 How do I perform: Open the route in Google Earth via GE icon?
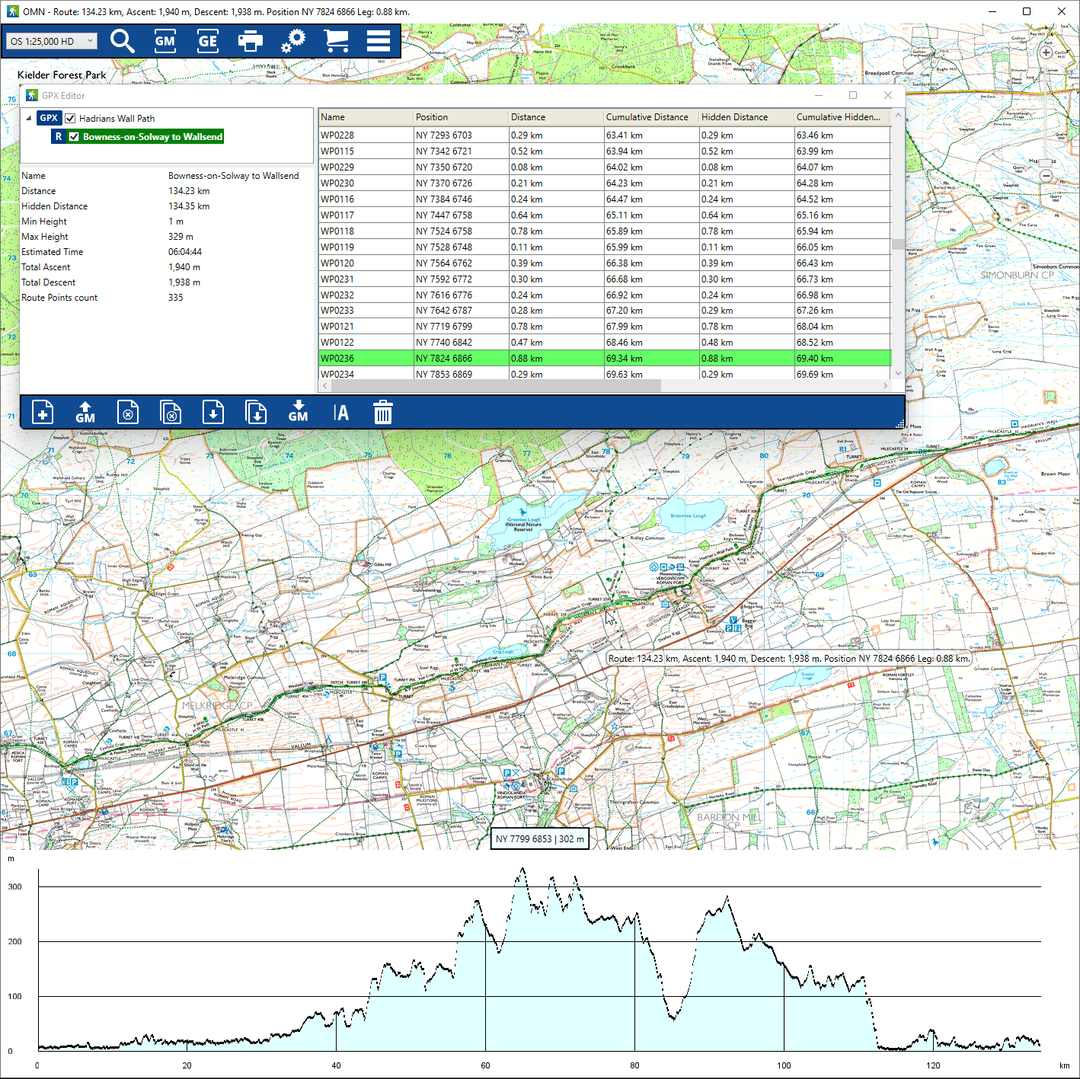click(x=207, y=41)
